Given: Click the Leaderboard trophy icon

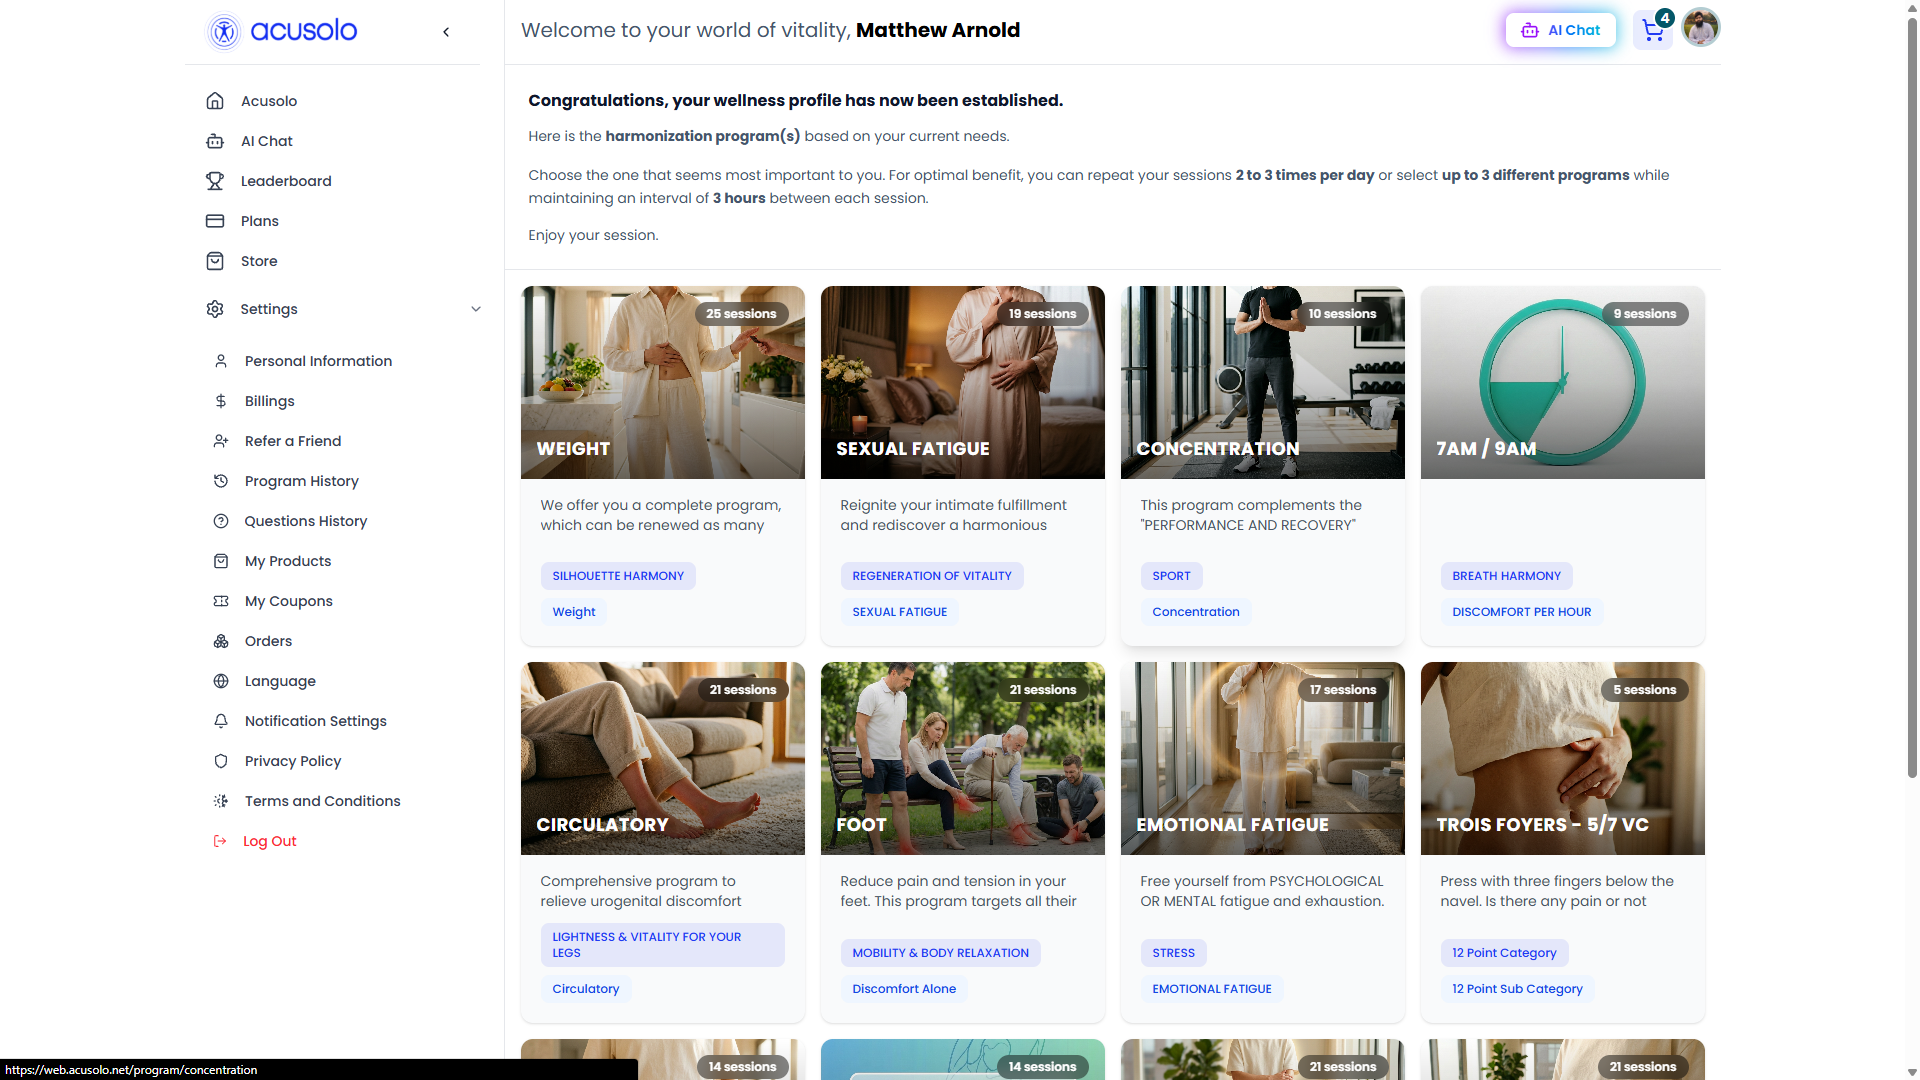Looking at the screenshot, I should [215, 181].
